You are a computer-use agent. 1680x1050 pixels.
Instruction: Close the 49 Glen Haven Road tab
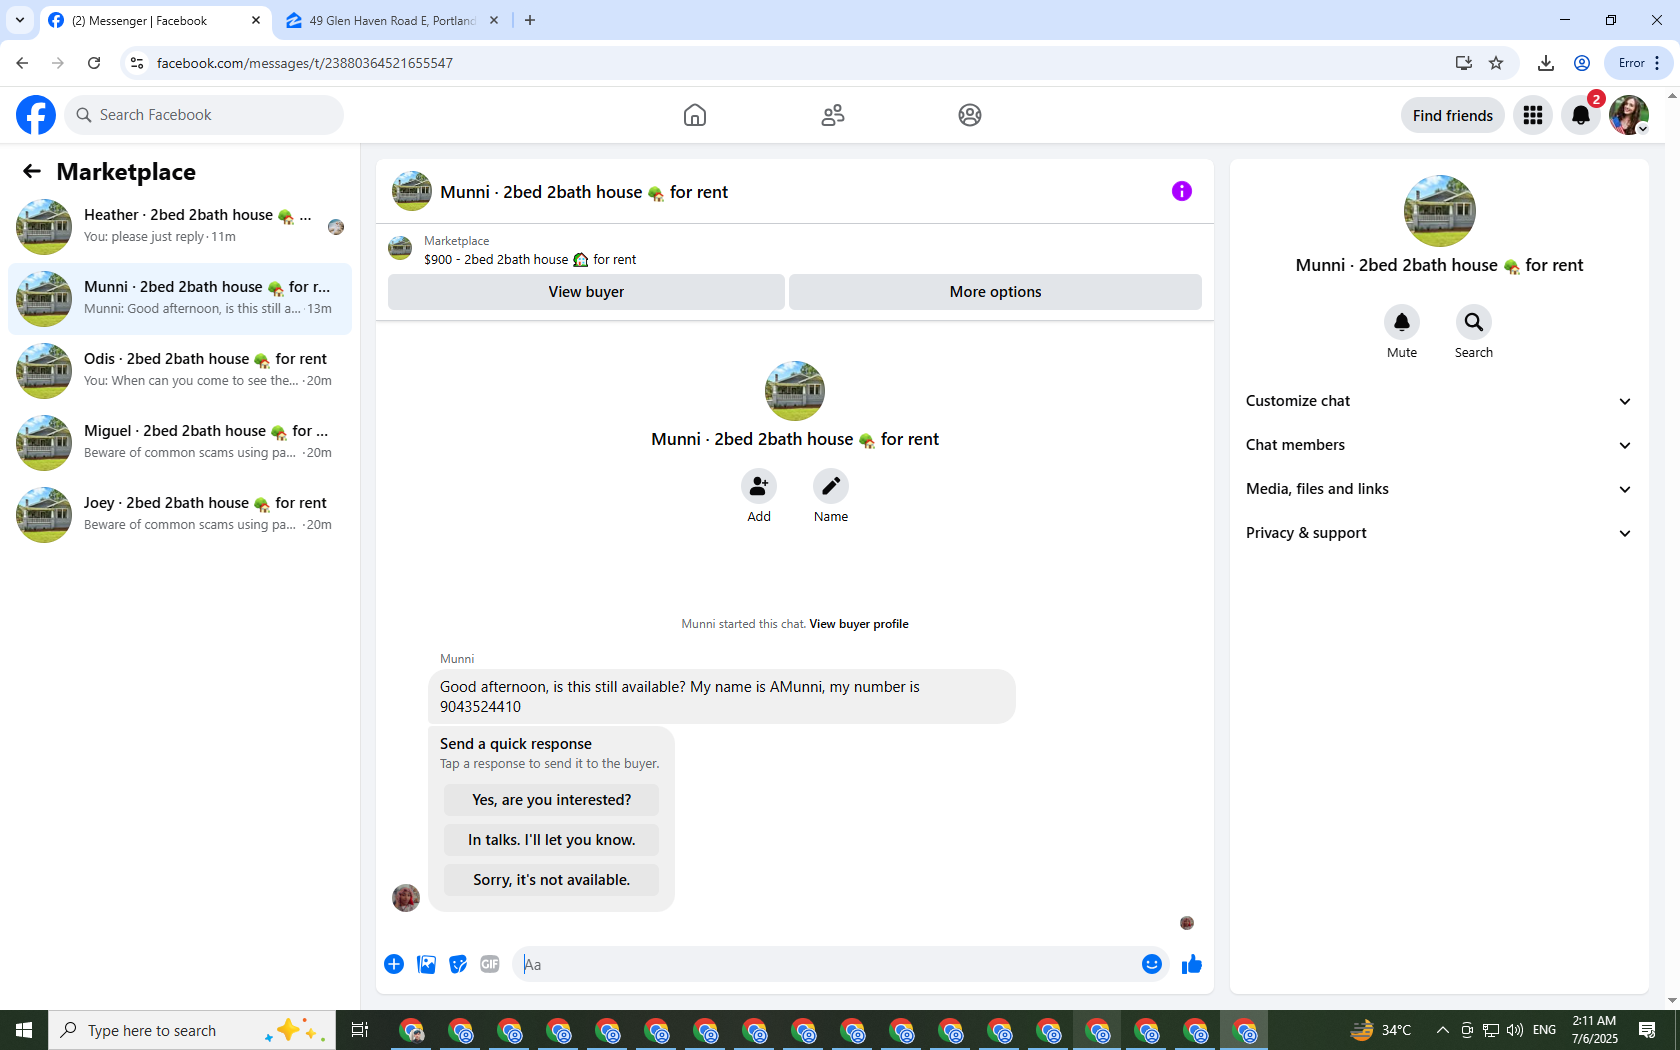tap(494, 20)
